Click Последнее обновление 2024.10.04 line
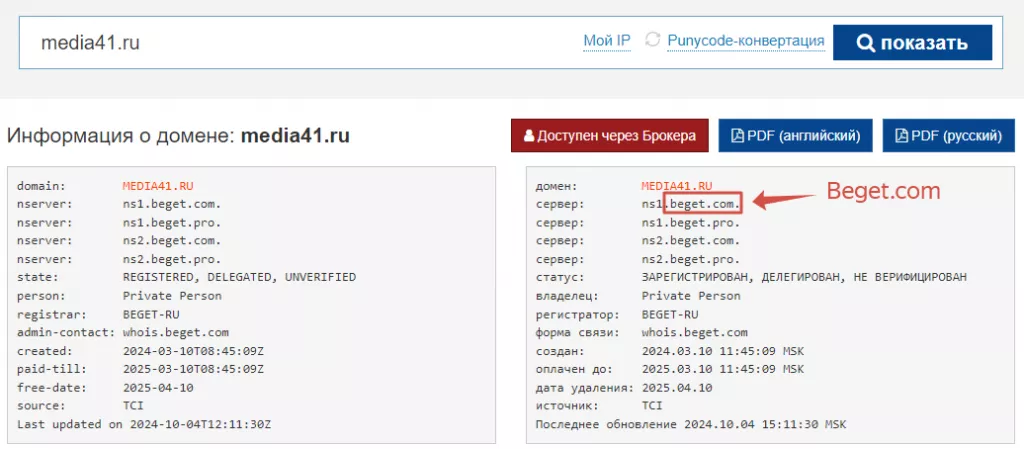The image size is (1024, 449). [691, 424]
